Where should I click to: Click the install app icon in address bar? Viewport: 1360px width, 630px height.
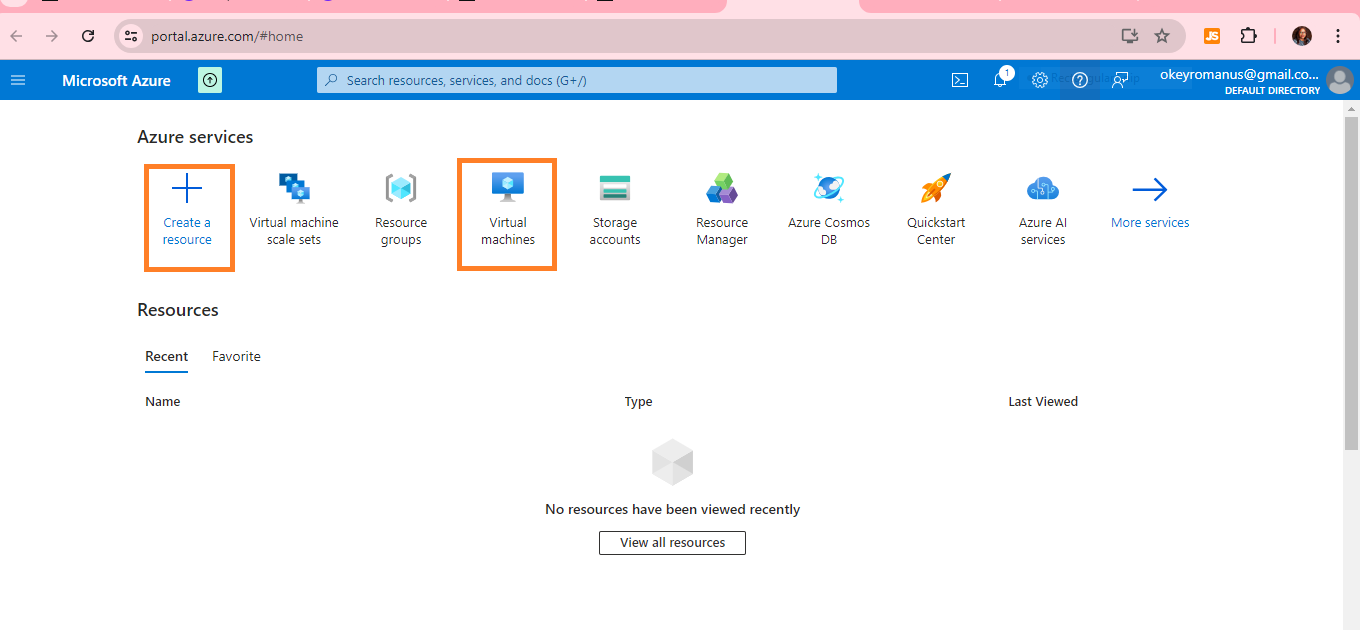click(1130, 36)
